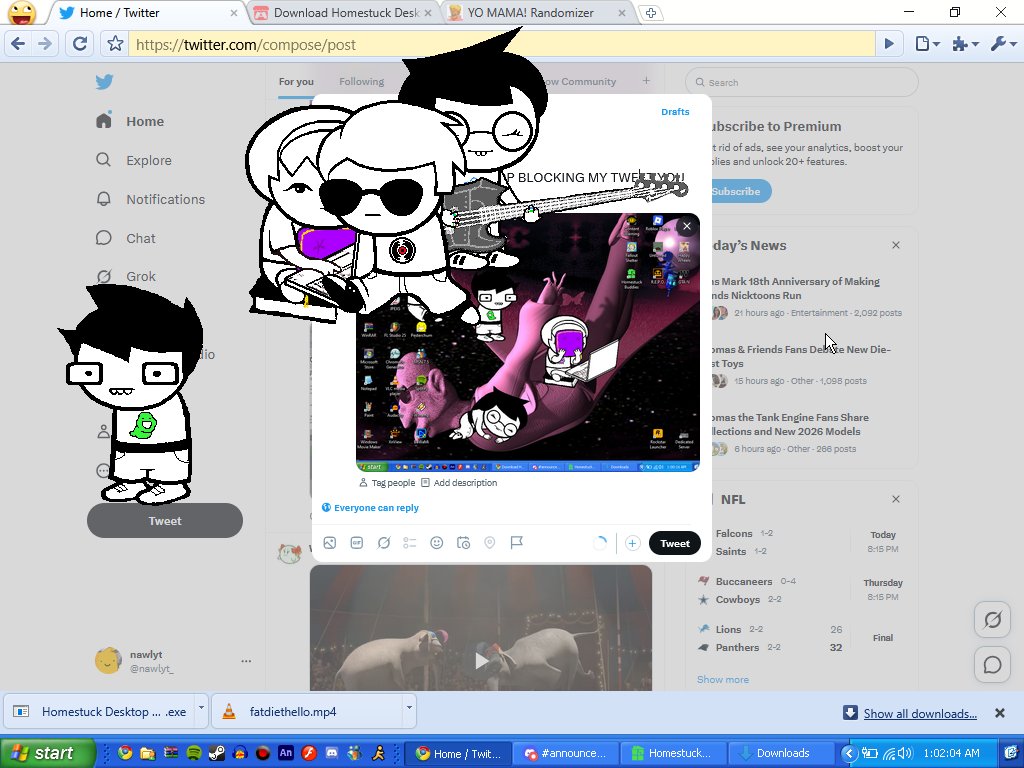The height and width of the screenshot is (768, 1024).
Task: Open the GIF picker in the composer
Action: pyautogui.click(x=357, y=543)
